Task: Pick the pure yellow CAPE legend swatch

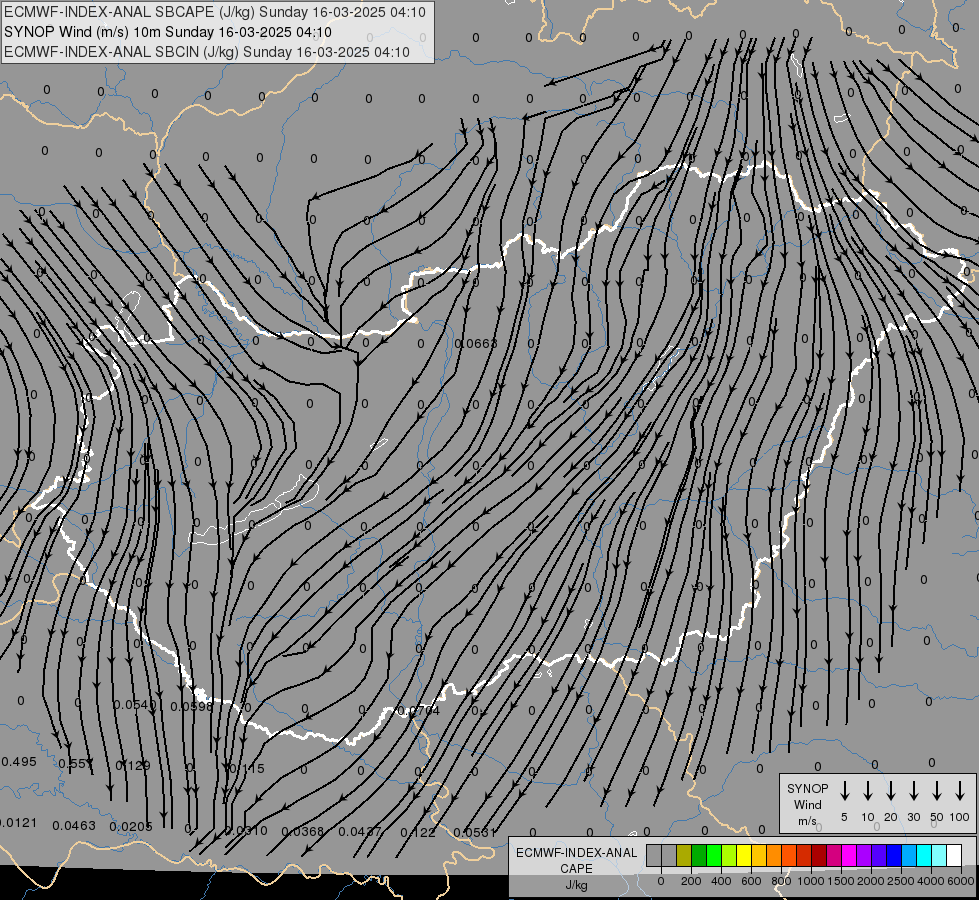Action: 744,855
